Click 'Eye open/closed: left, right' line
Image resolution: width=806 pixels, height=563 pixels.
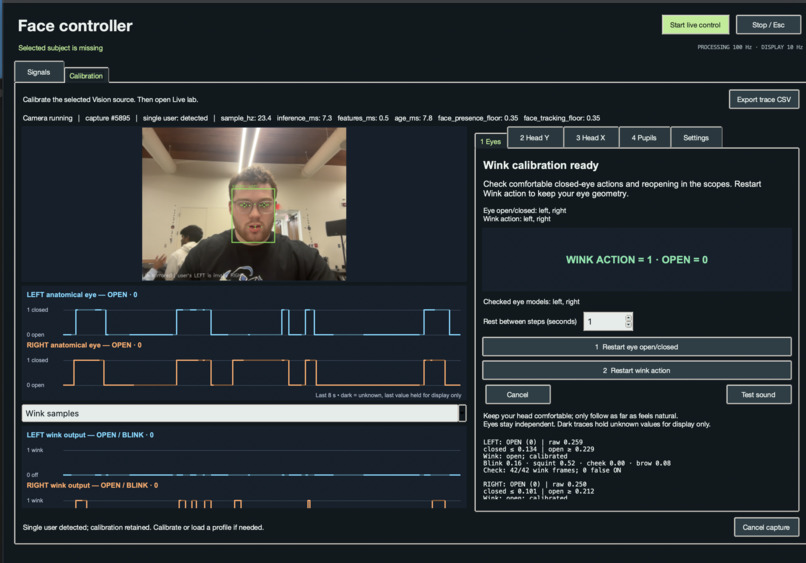[x=524, y=210]
